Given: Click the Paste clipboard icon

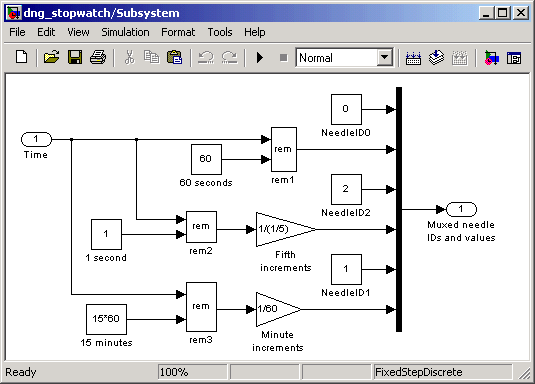Looking at the screenshot, I should pos(174,57).
